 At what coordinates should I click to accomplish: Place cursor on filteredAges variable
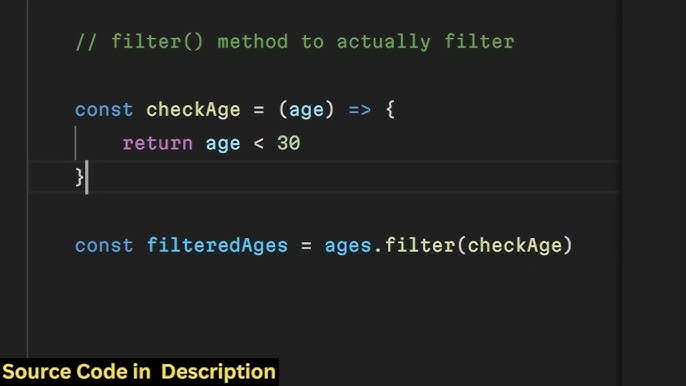[x=217, y=246]
